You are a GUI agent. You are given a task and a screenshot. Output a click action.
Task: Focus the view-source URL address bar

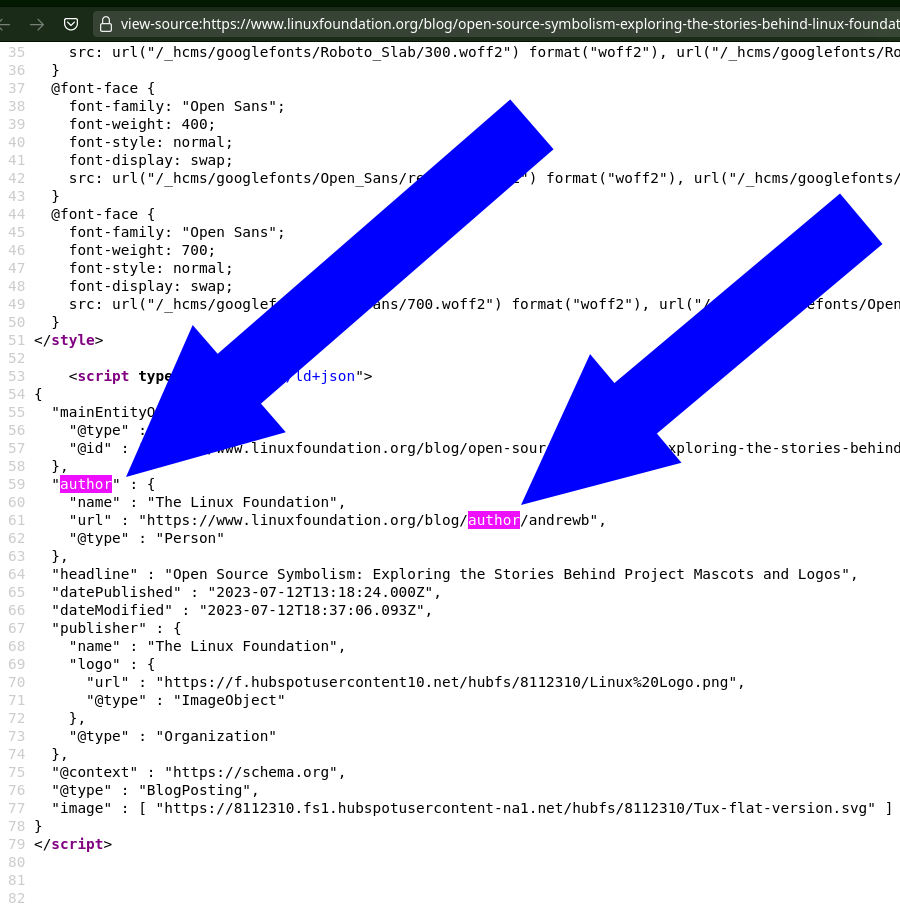point(500,24)
